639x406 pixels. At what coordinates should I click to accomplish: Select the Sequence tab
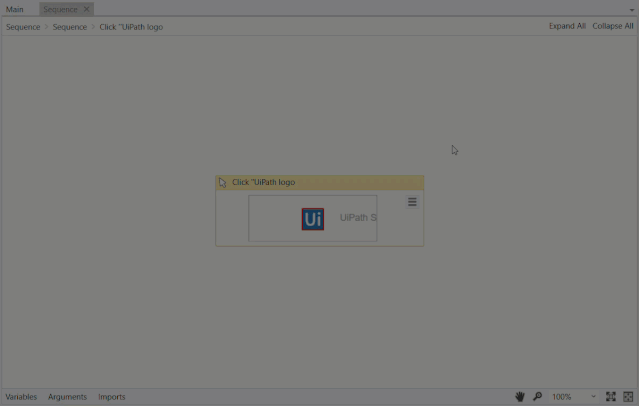click(x=60, y=9)
